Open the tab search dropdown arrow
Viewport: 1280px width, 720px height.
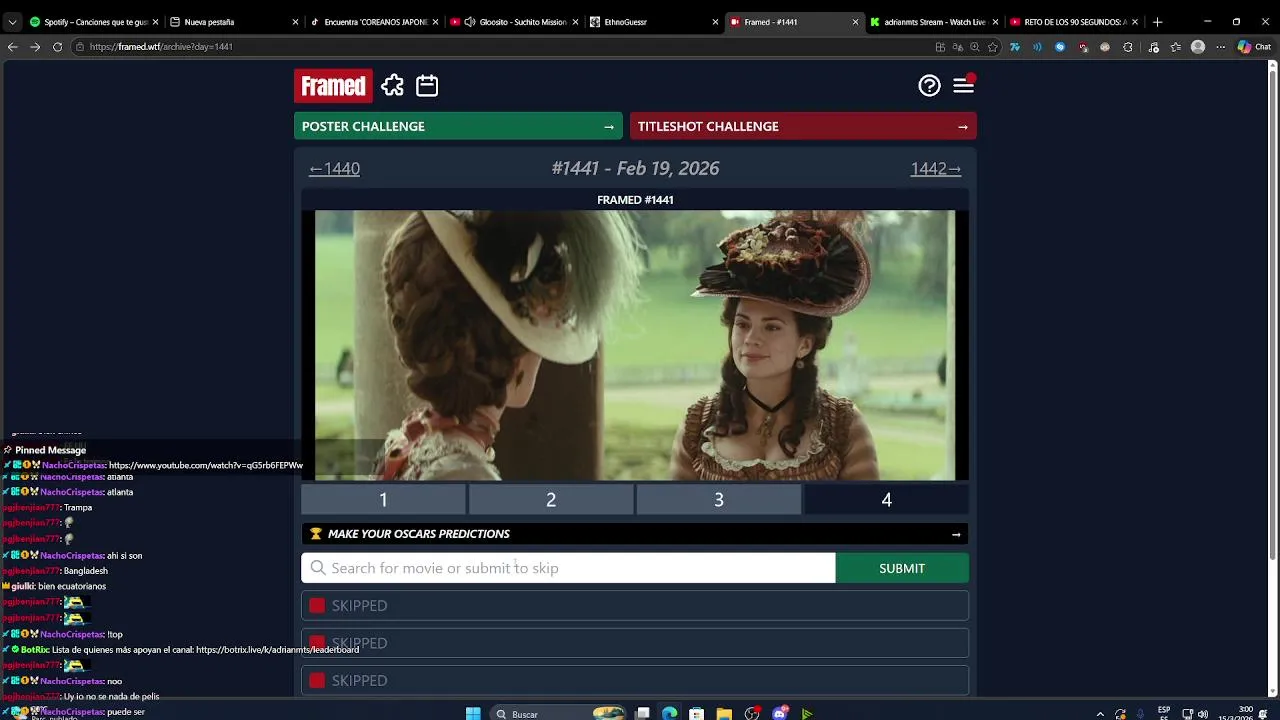11,22
